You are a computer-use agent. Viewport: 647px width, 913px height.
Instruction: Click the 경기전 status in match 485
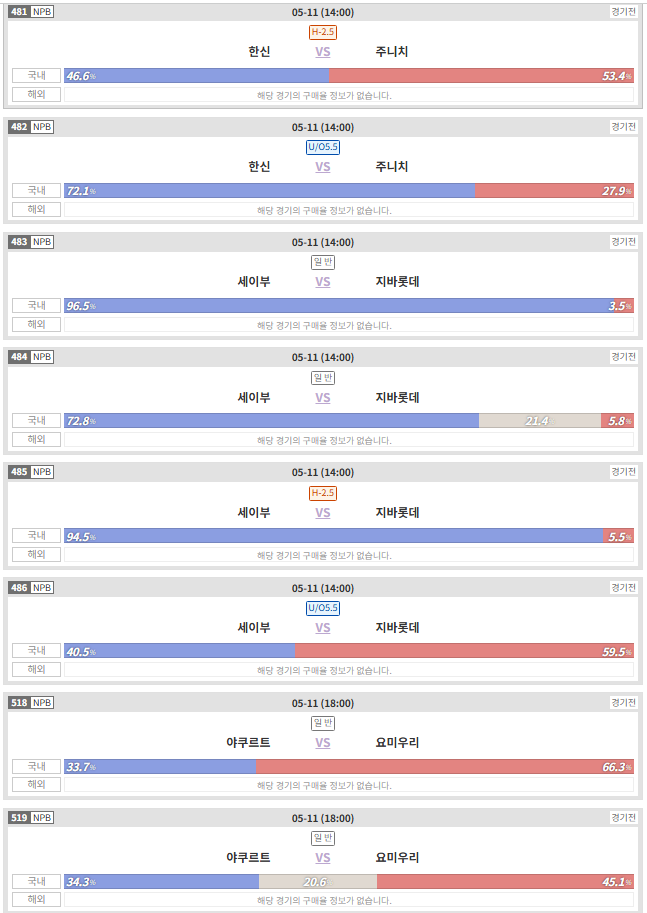coord(623,472)
